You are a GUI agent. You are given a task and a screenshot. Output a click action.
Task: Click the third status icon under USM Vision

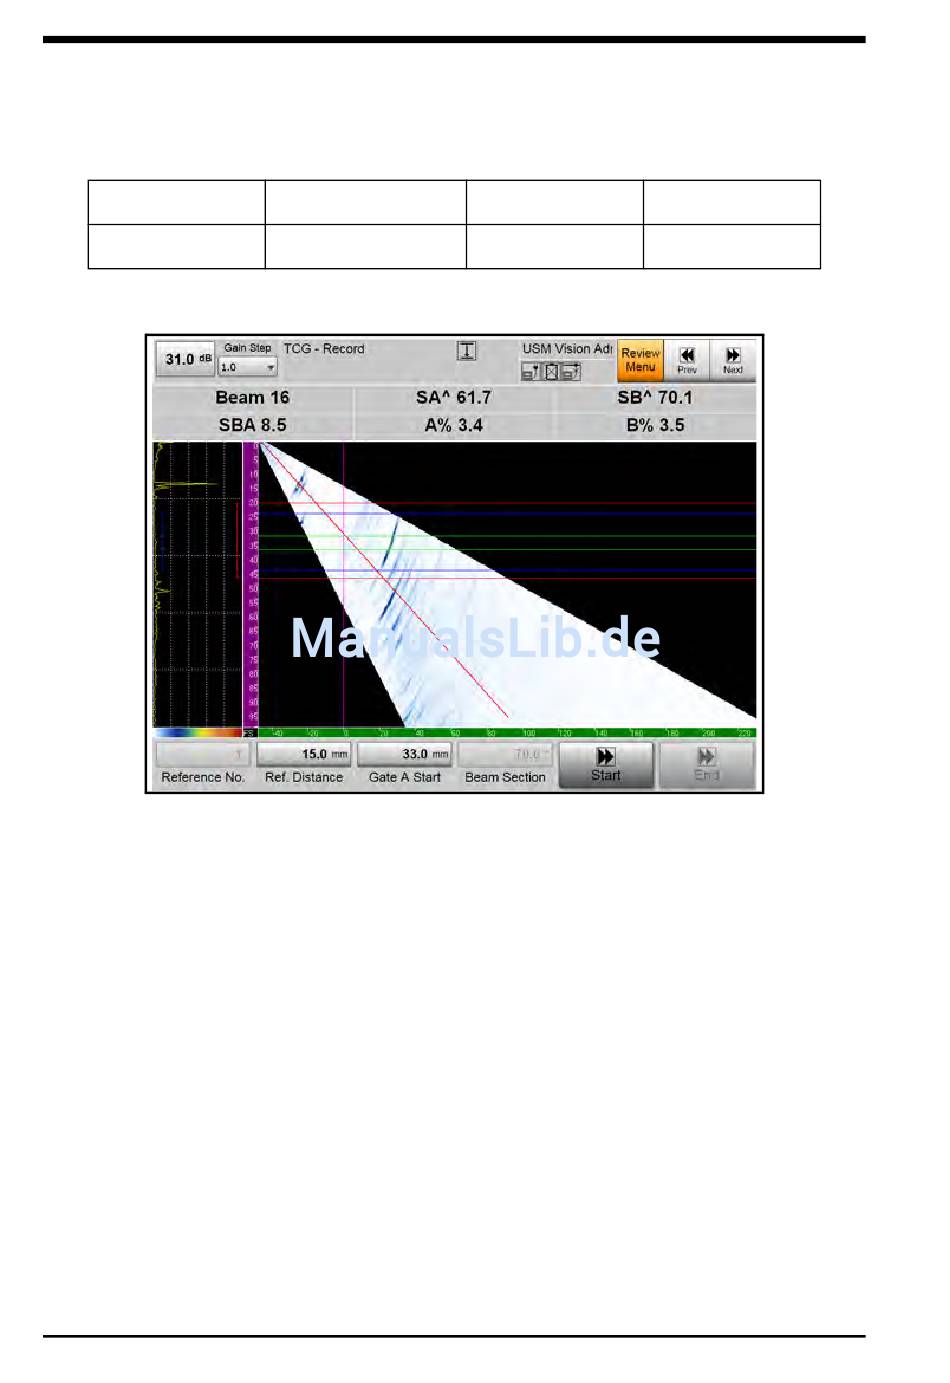571,372
